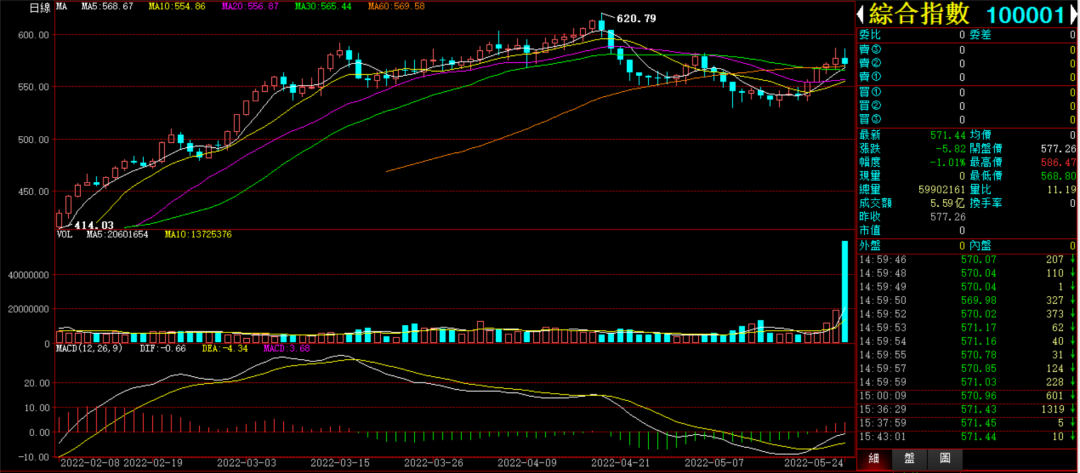
Task: Click the VOL indicator label
Action: 64,235
